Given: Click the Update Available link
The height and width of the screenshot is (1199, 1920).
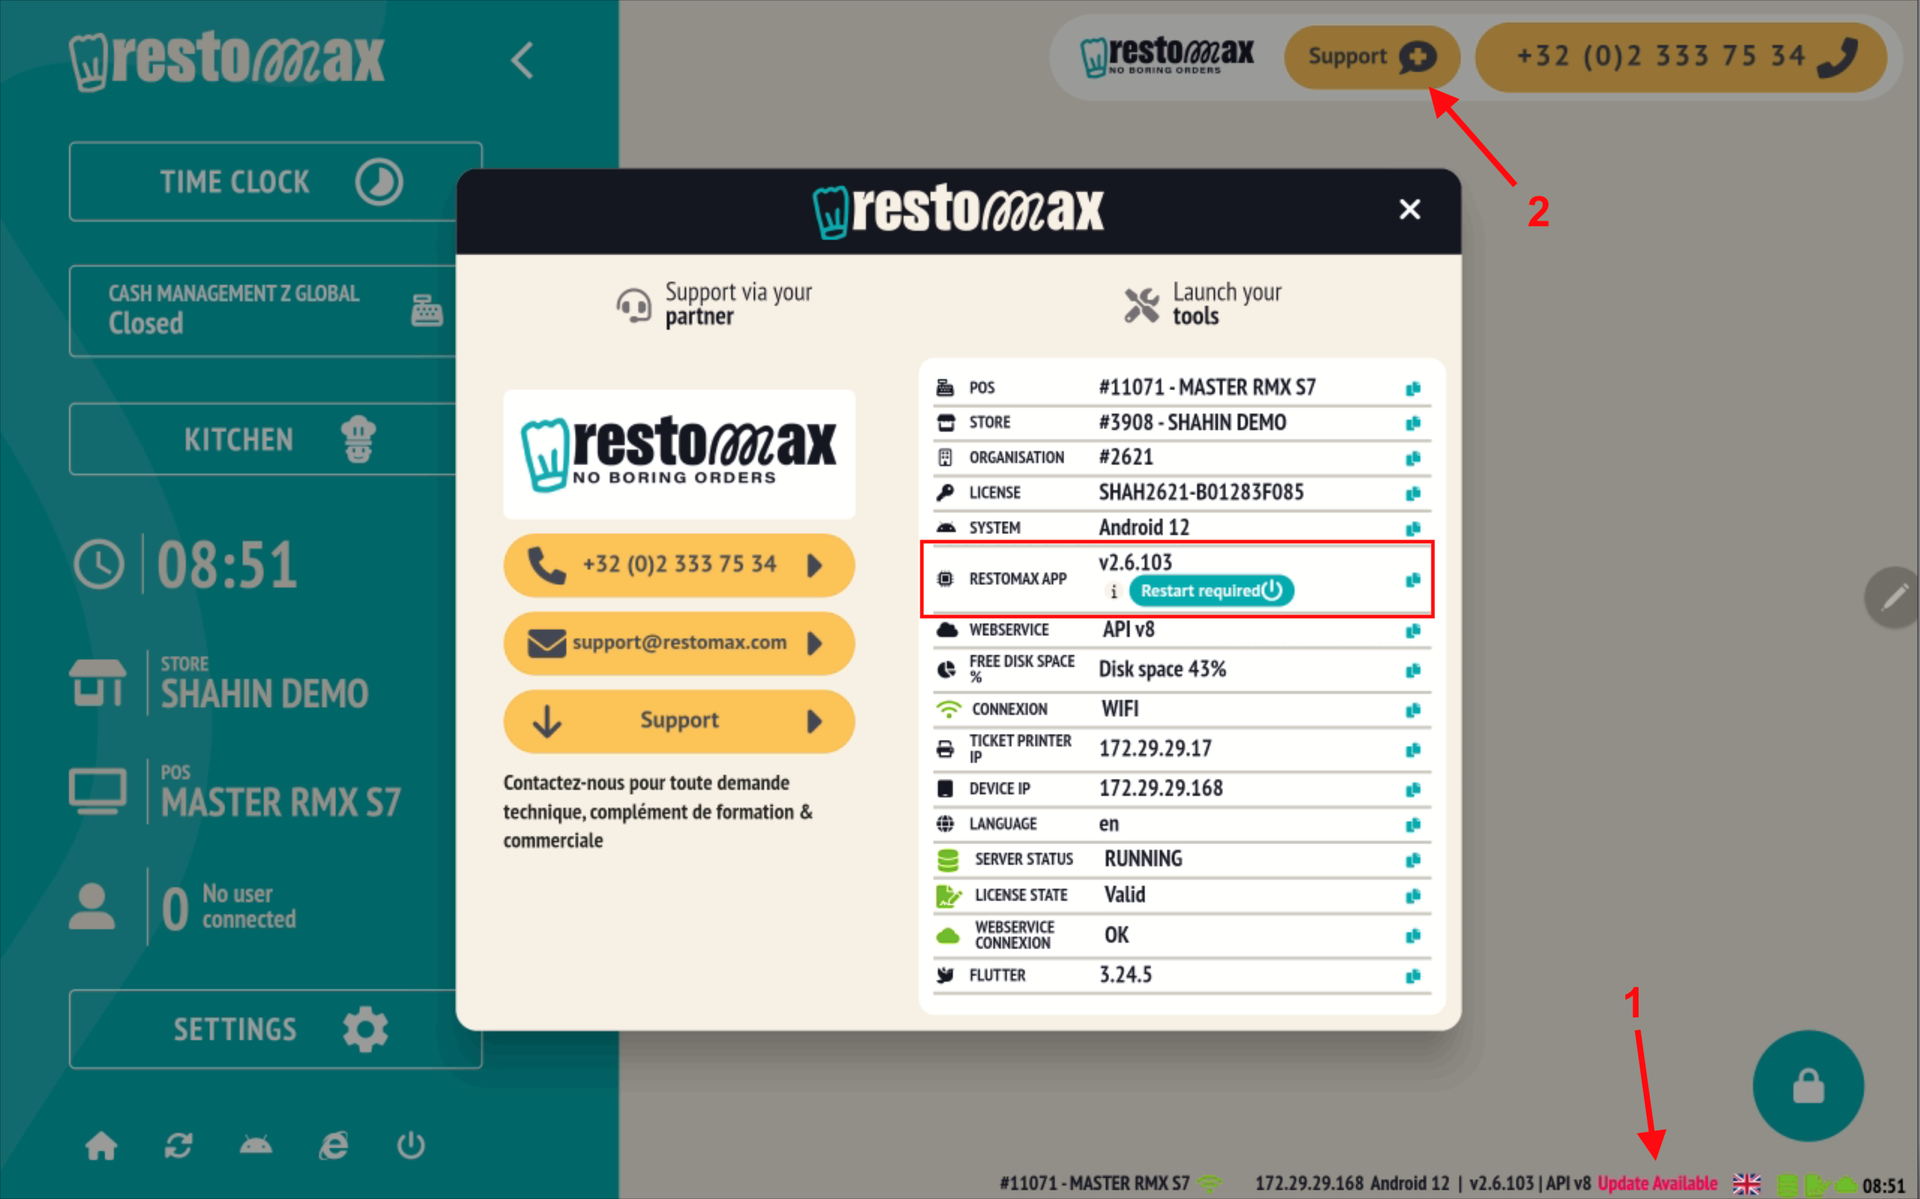Looking at the screenshot, I should (x=1656, y=1183).
